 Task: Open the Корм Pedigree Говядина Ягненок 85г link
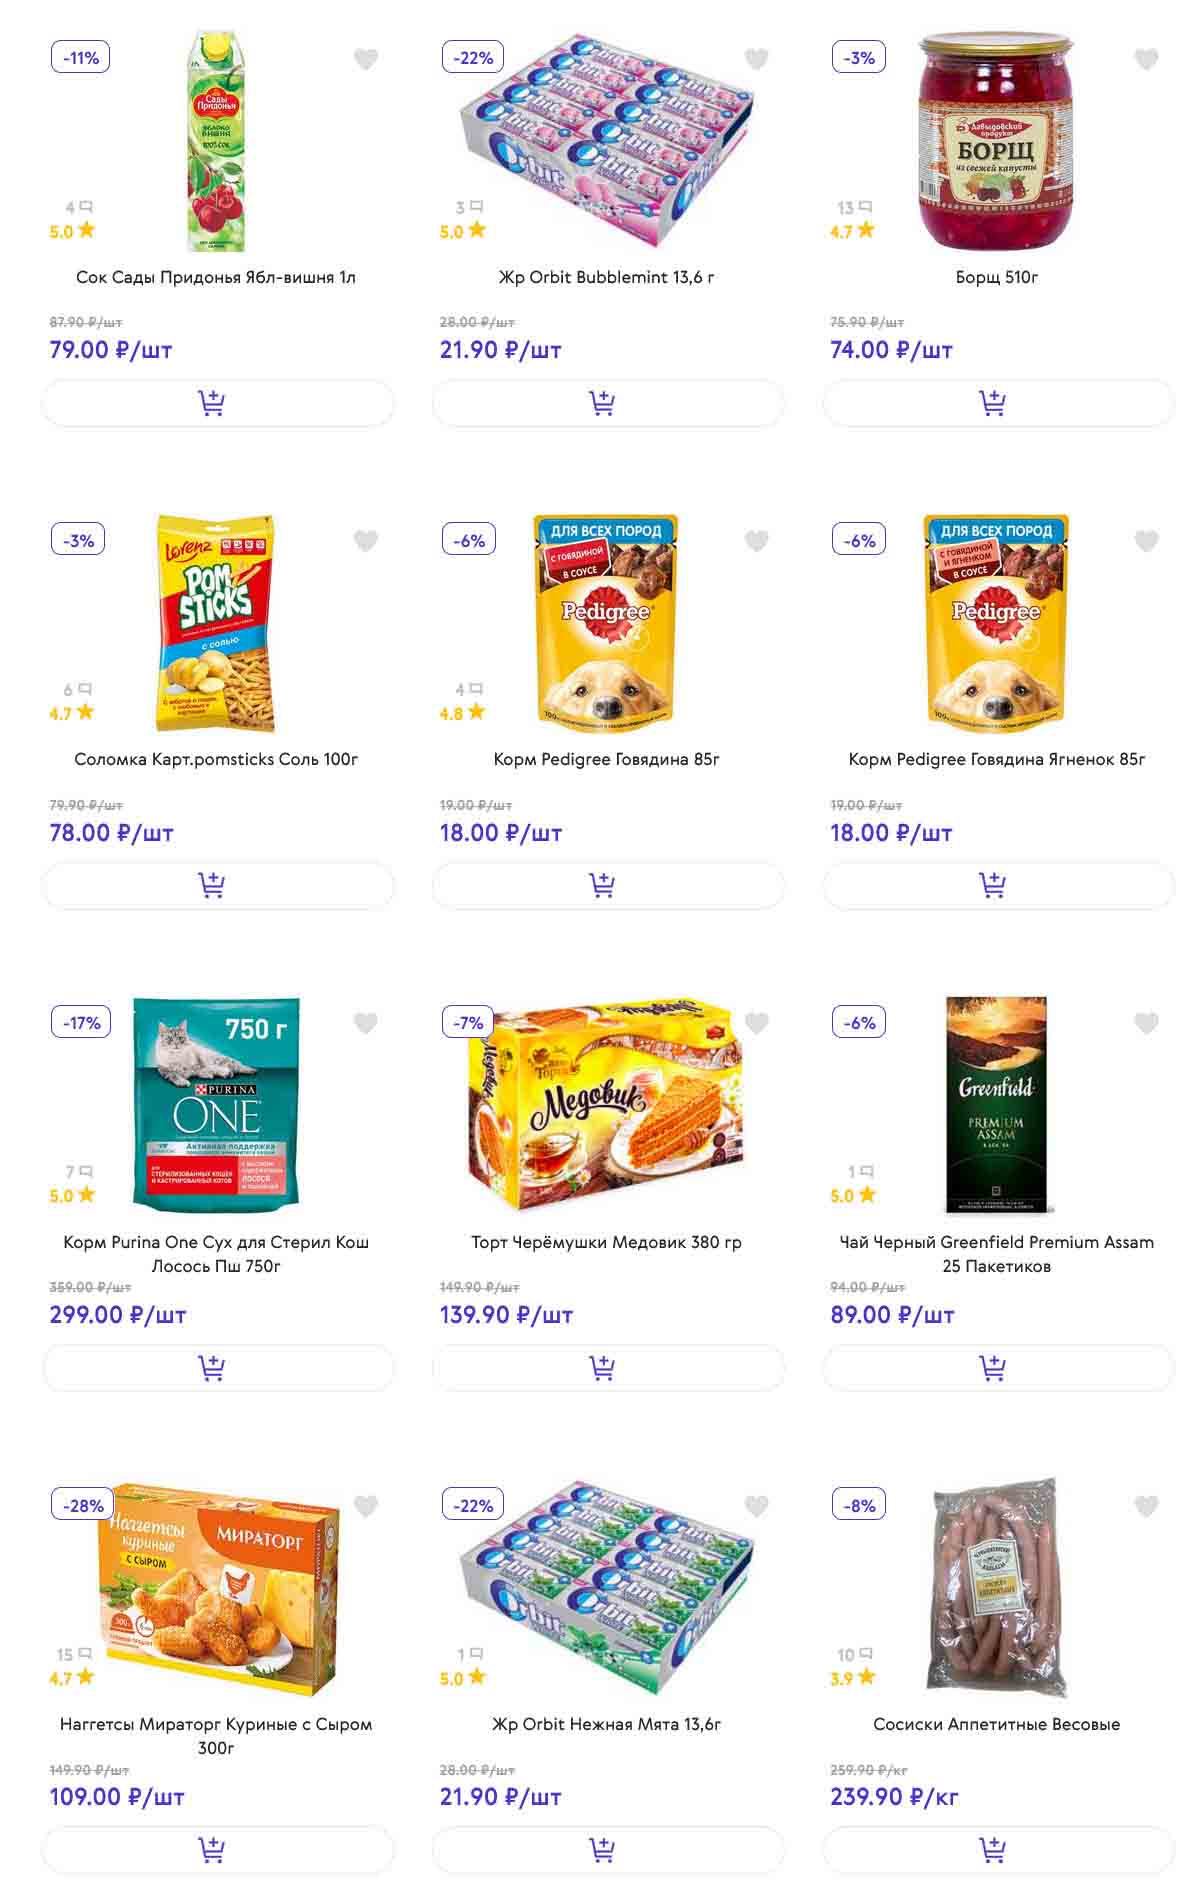tap(996, 759)
